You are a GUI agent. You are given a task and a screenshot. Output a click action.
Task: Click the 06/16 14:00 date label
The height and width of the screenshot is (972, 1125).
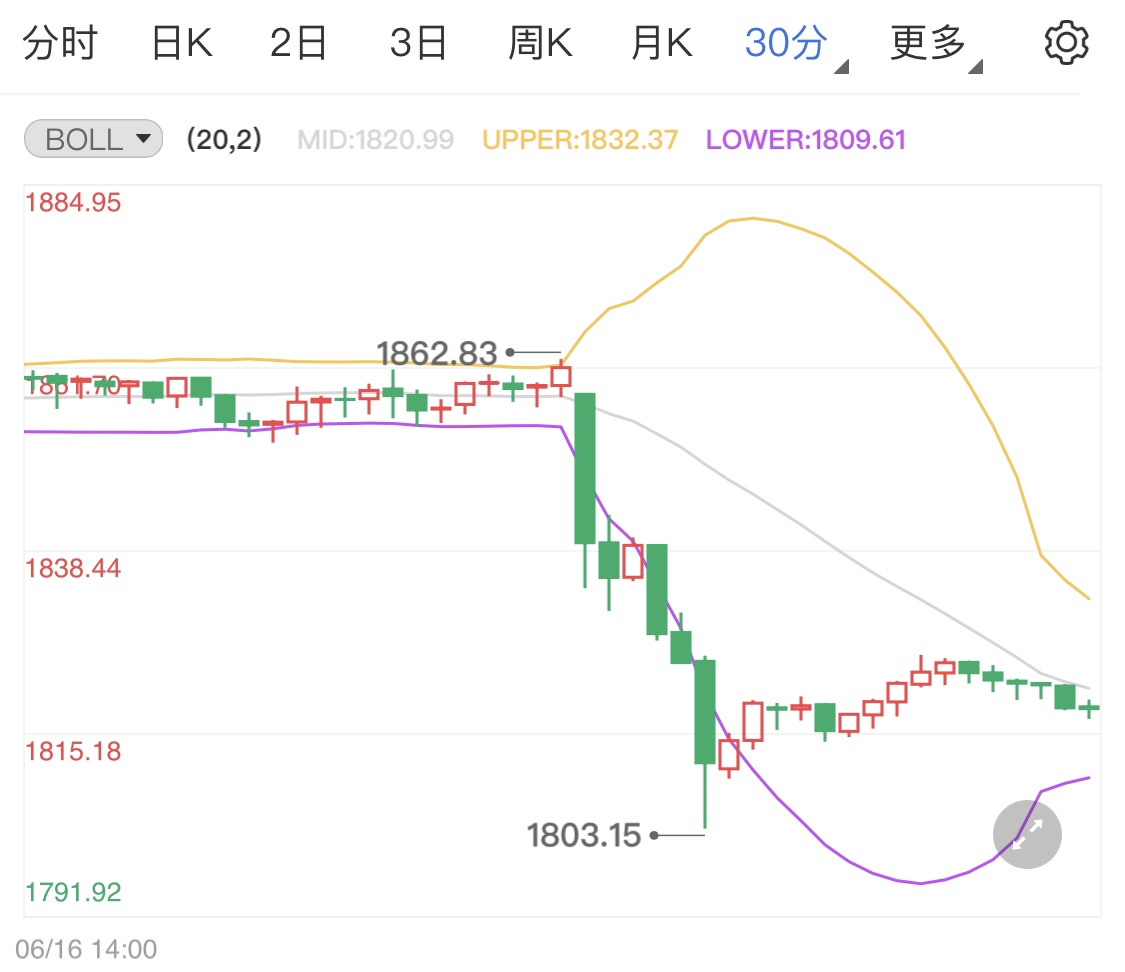tap(86, 949)
